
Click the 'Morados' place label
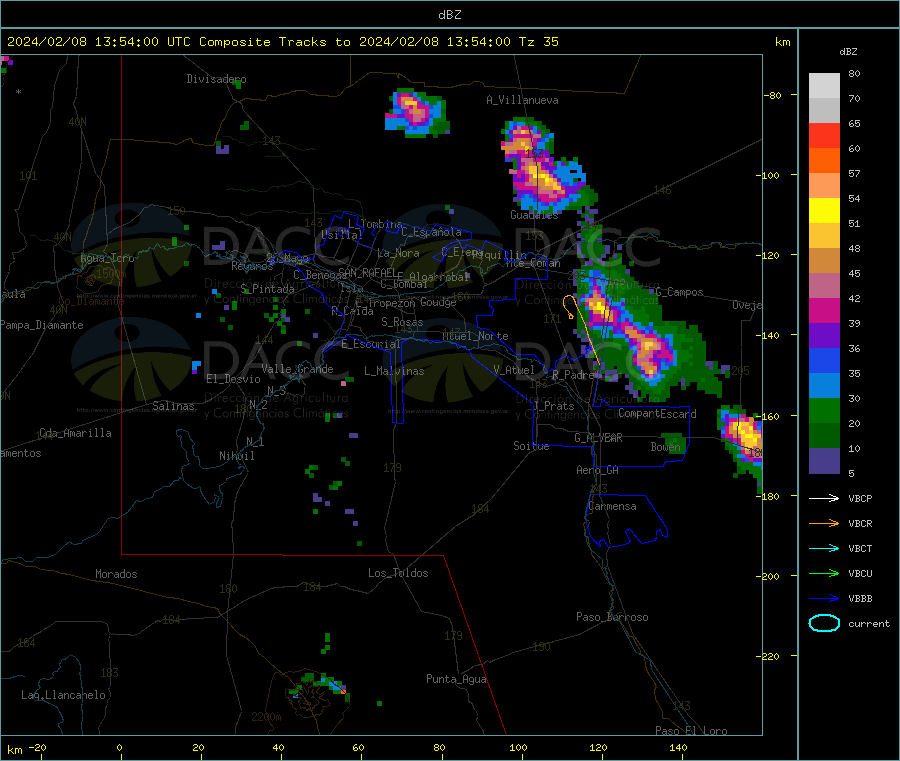[116, 574]
